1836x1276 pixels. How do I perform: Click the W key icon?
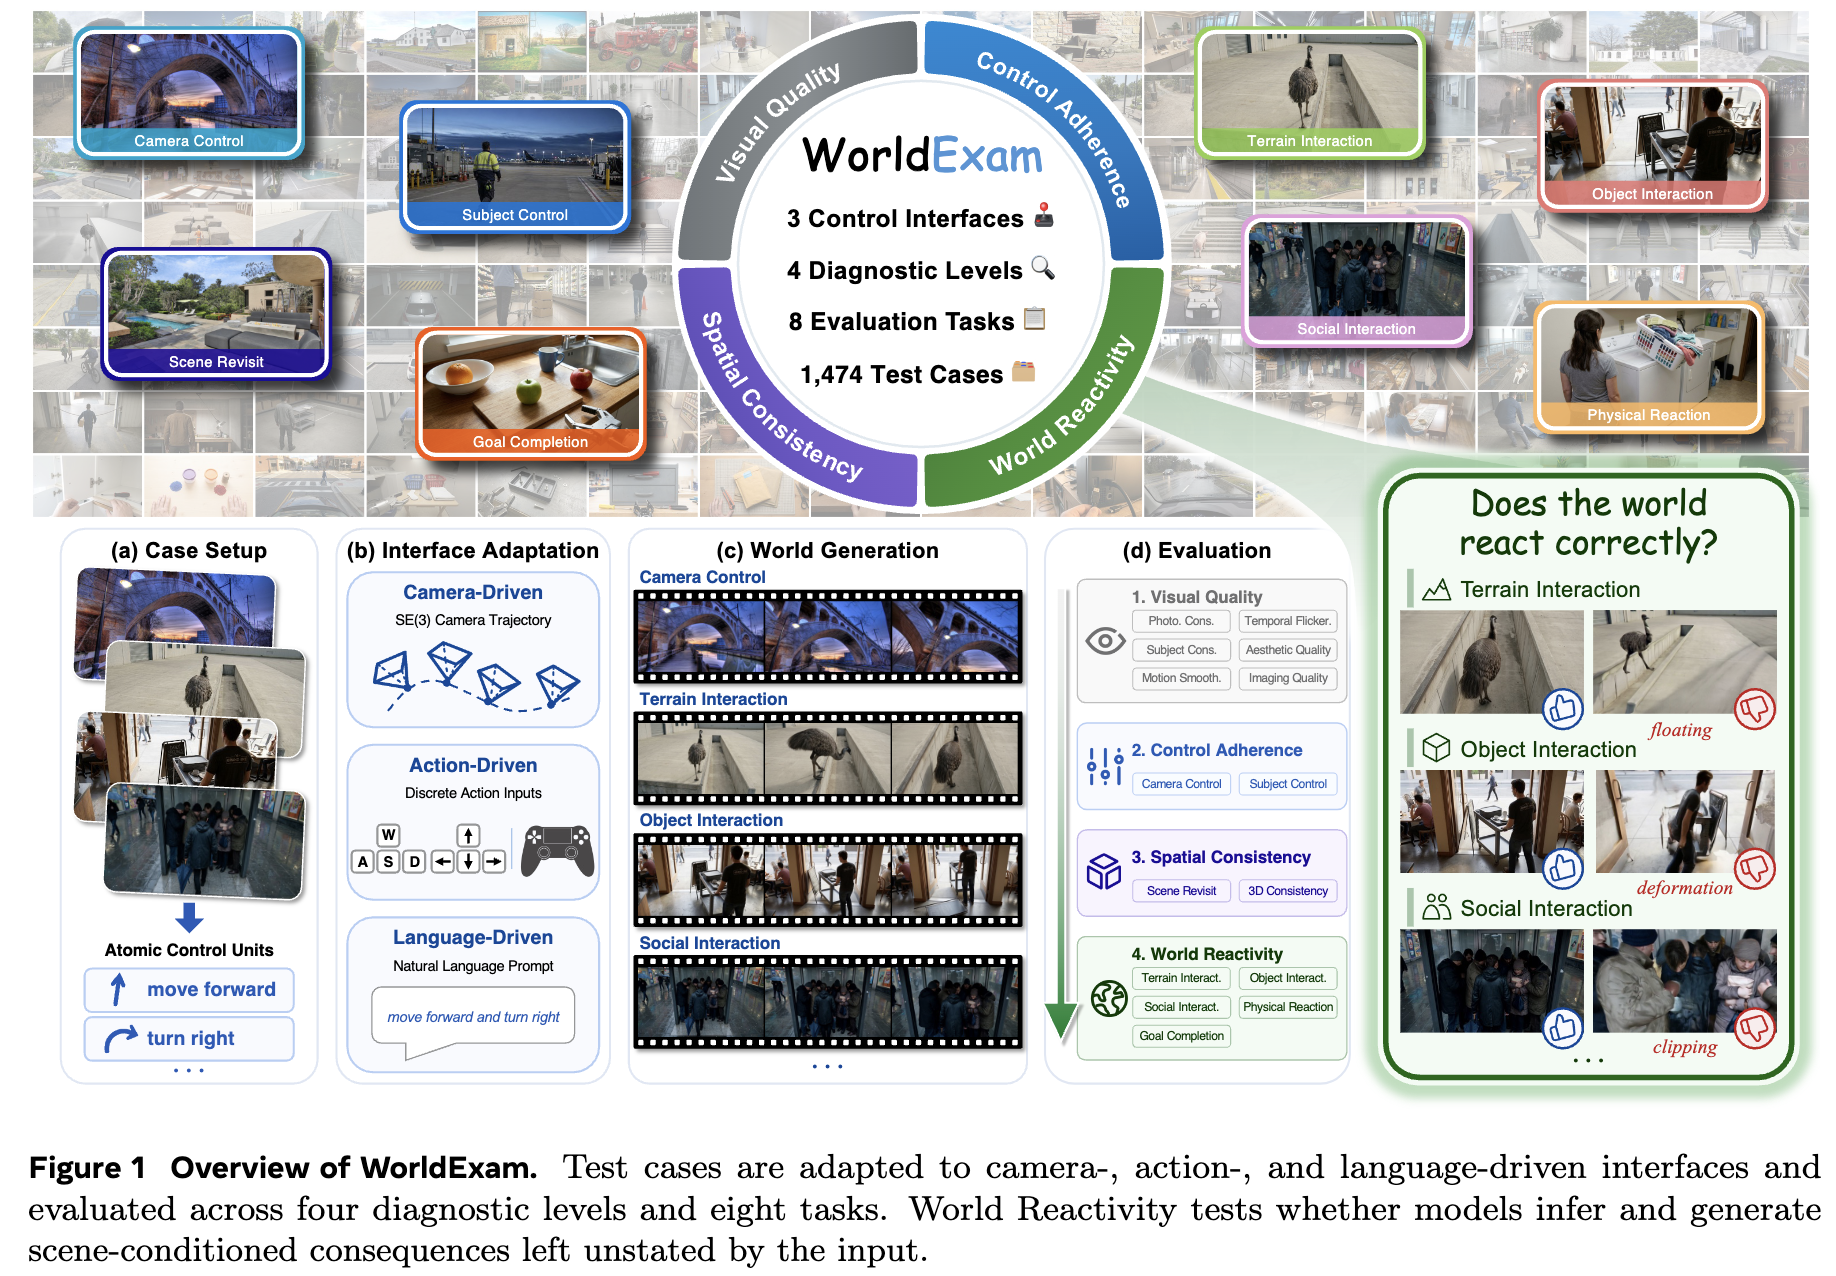click(x=389, y=835)
